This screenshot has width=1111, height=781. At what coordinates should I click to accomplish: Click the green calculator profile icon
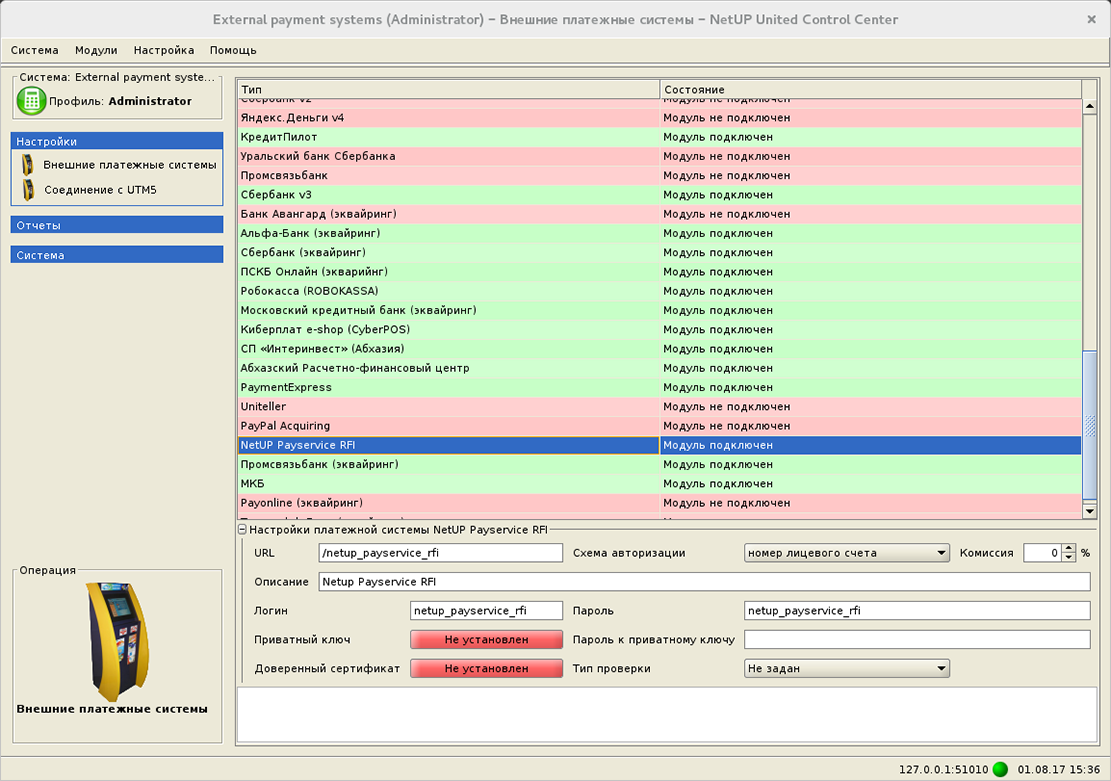pos(31,101)
